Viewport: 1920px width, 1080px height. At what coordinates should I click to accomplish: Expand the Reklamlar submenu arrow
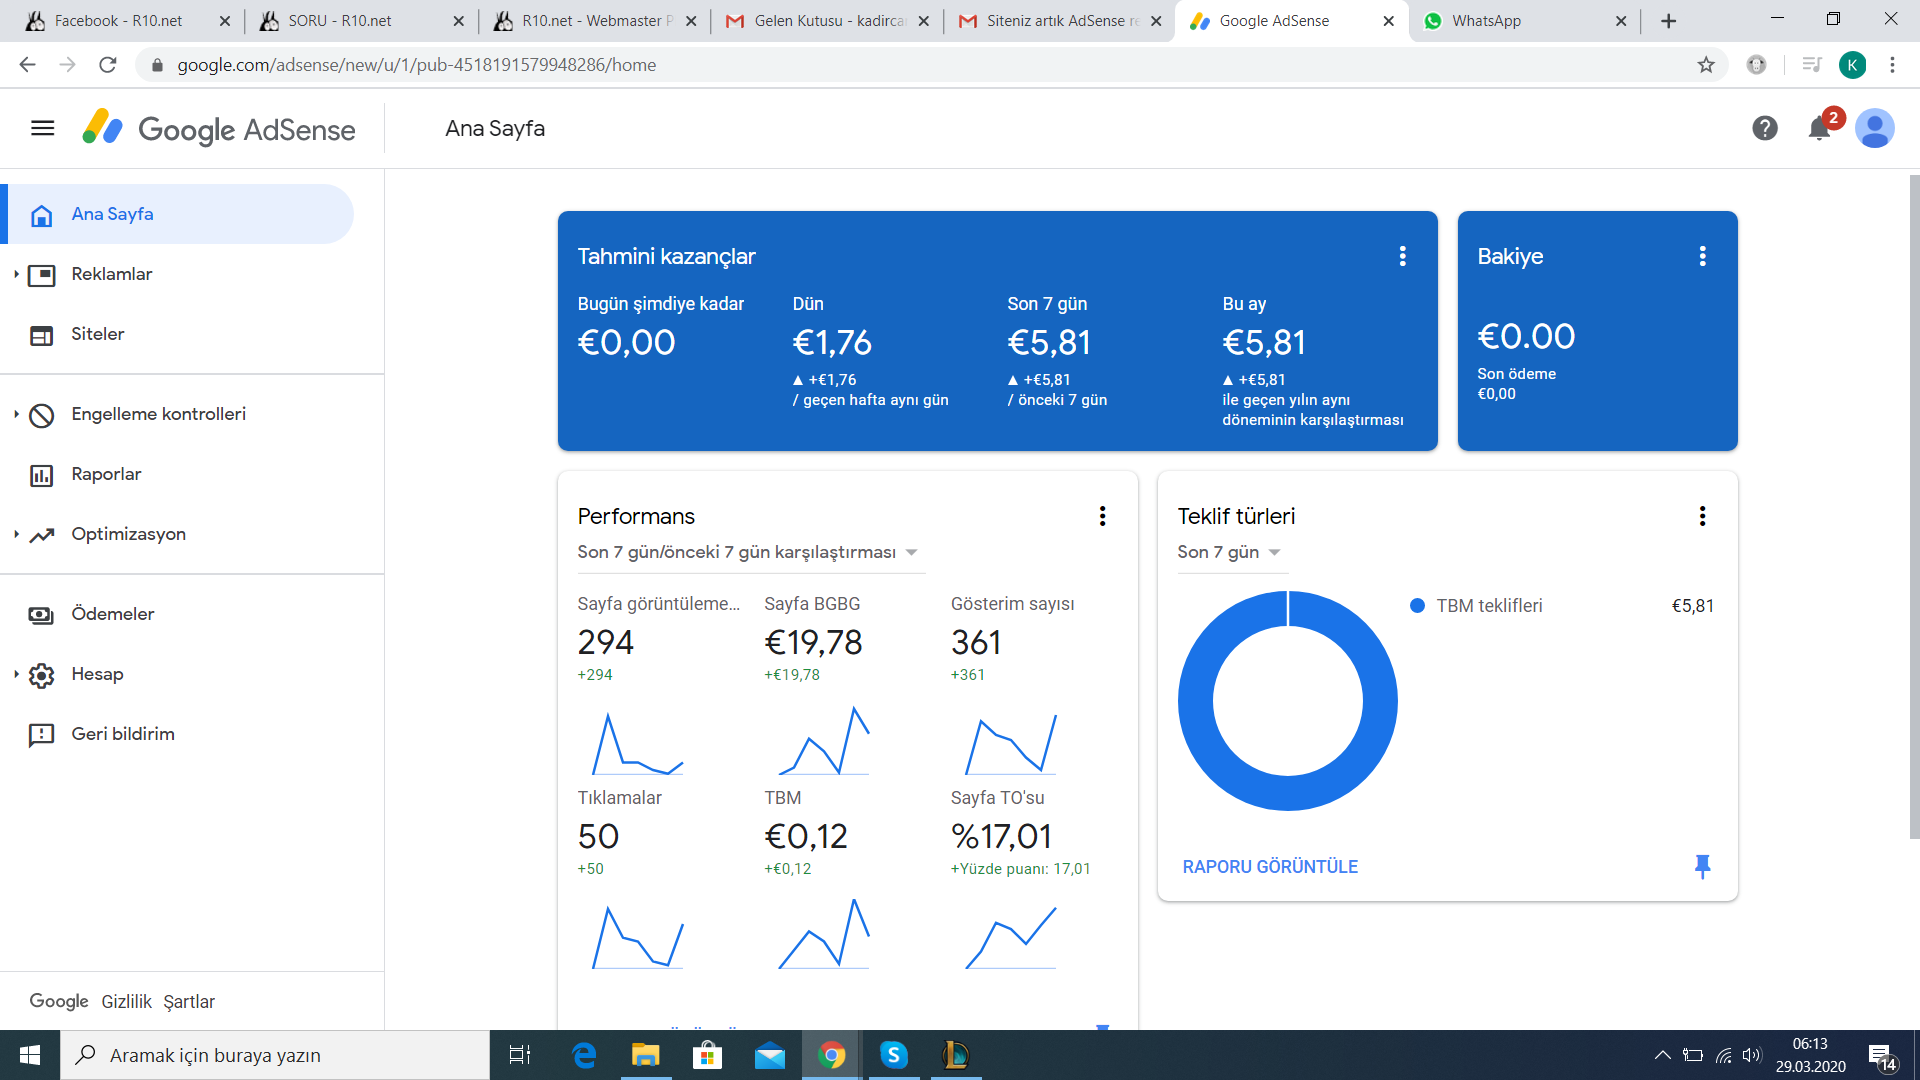[16, 274]
